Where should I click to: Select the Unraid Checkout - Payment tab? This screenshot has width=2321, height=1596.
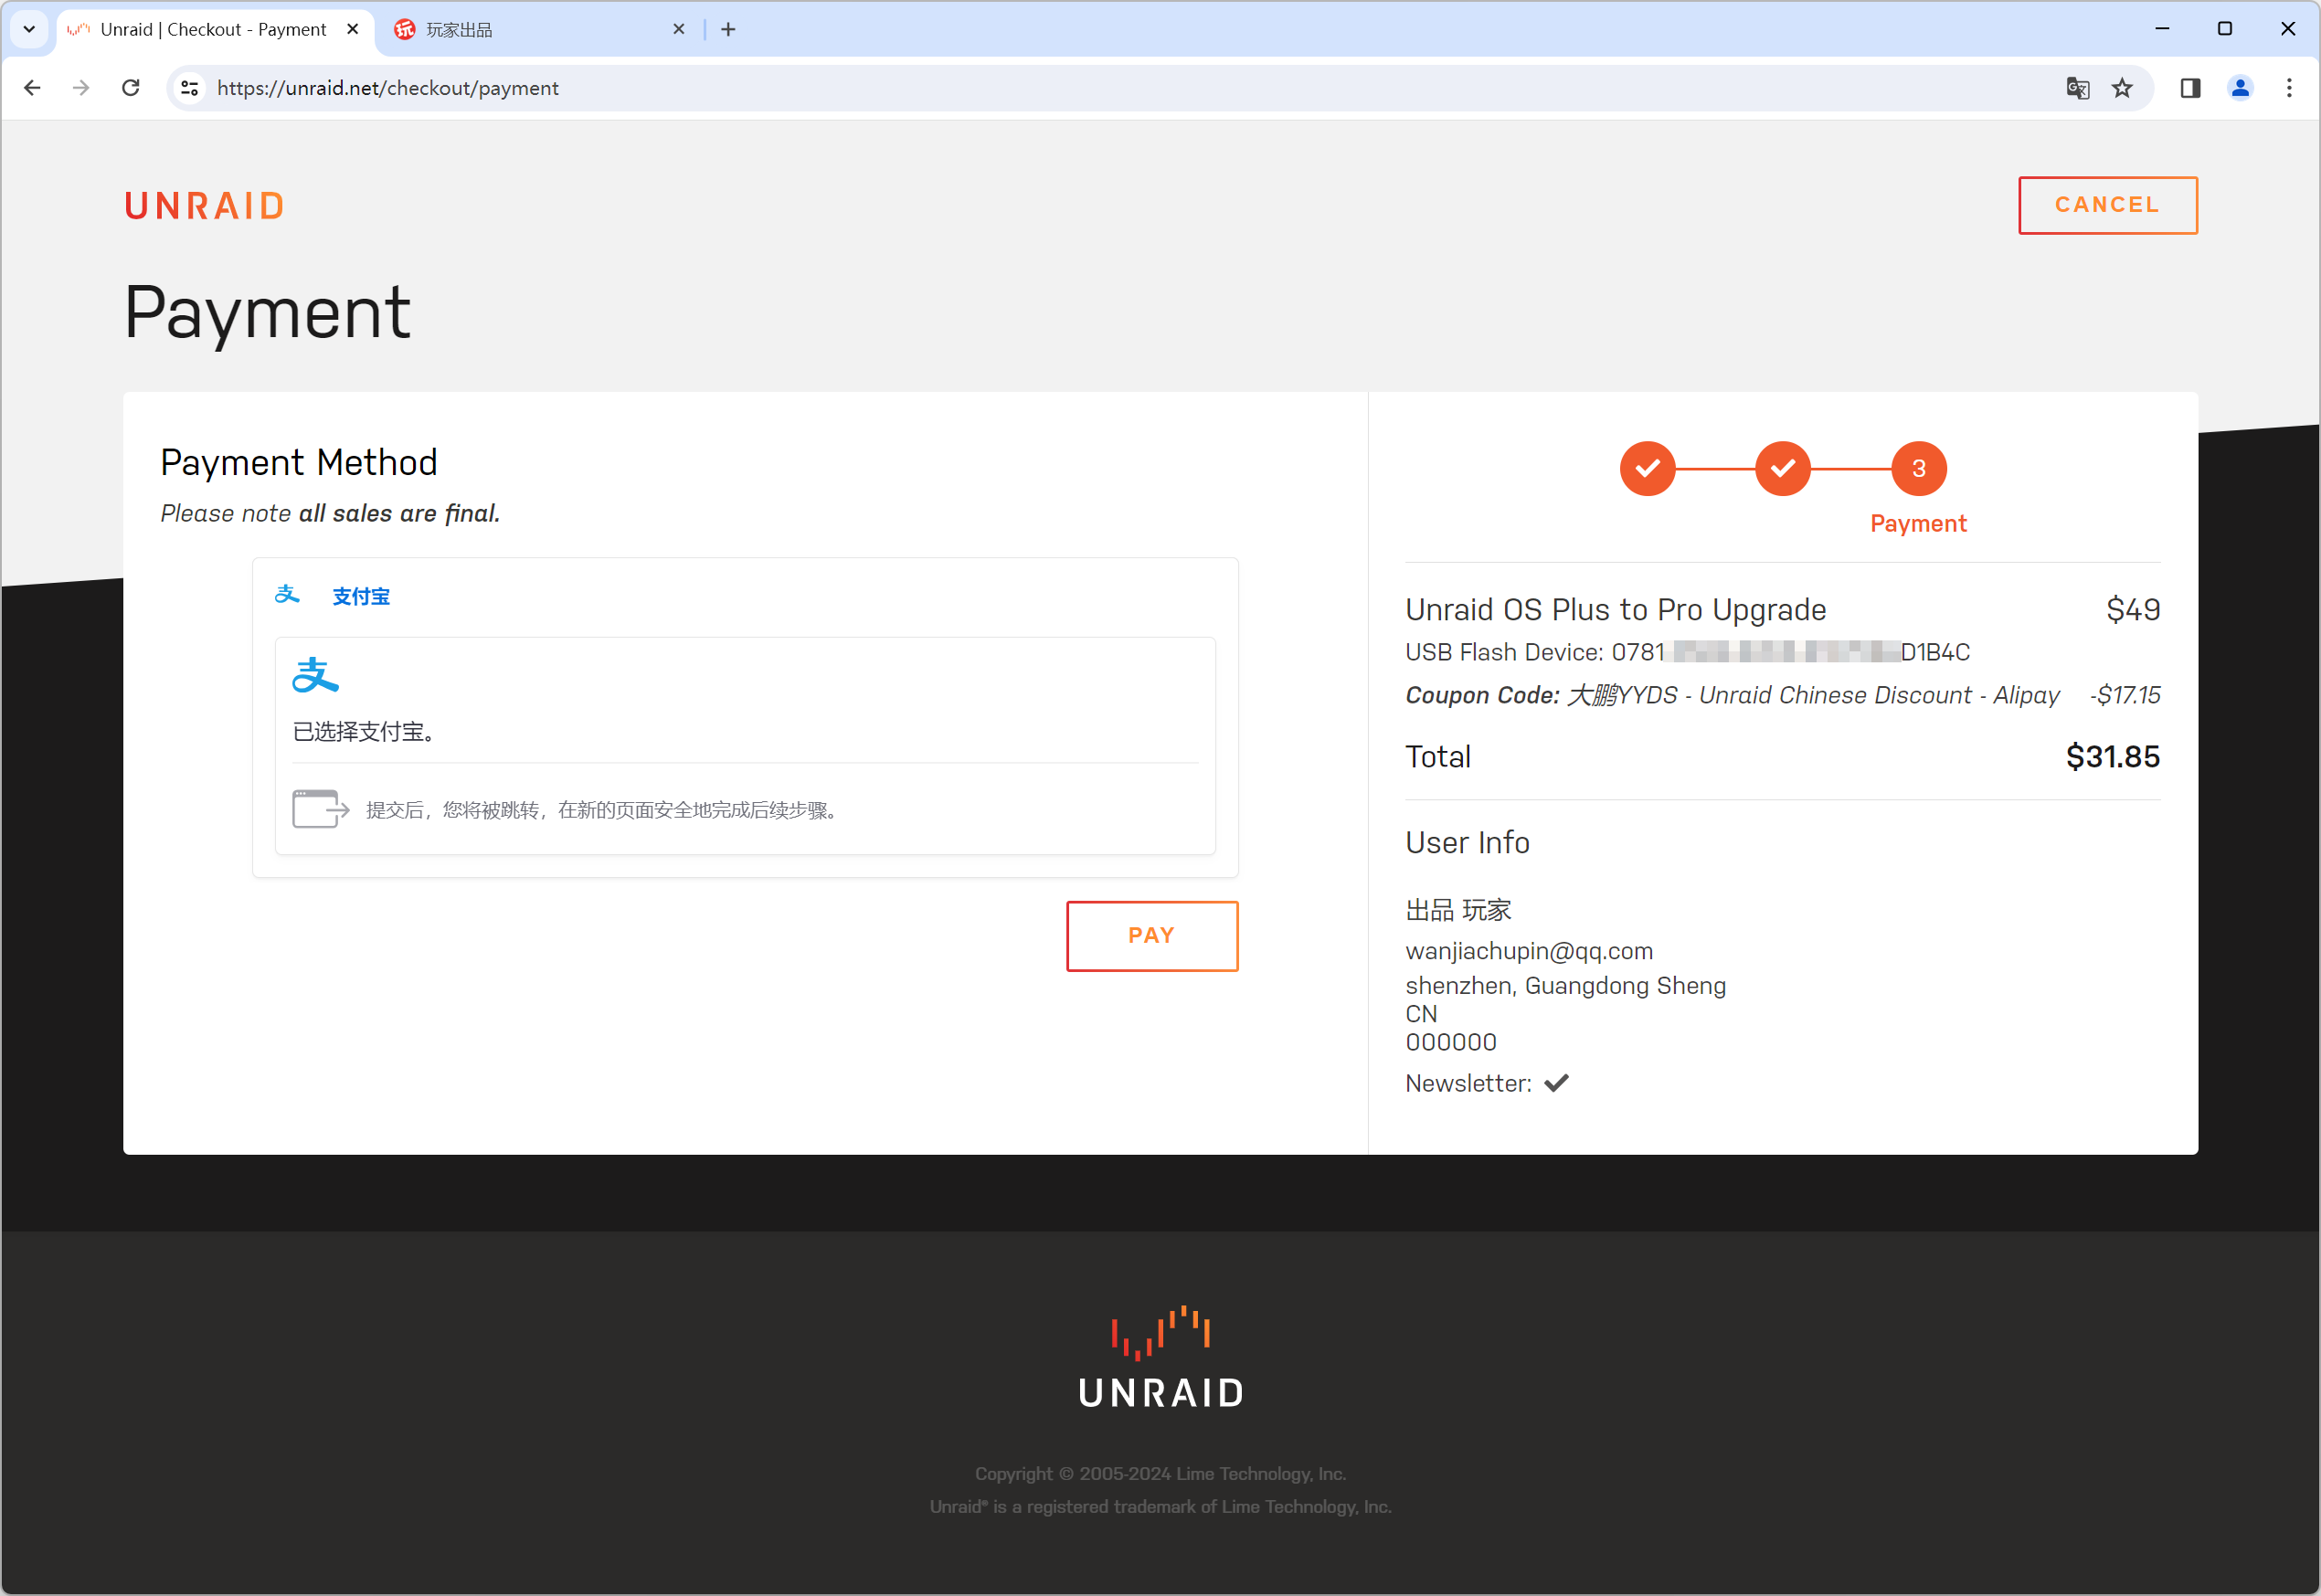coord(213,29)
